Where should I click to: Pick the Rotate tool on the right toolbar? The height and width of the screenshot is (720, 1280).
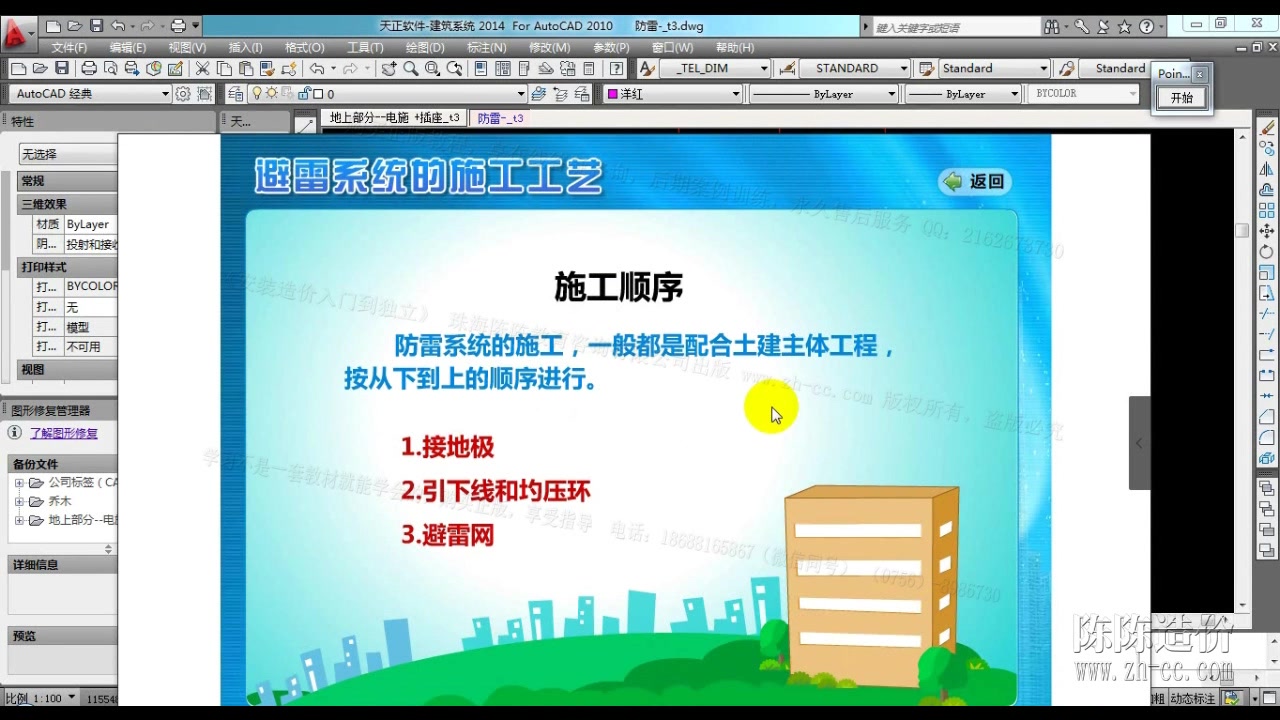click(x=1267, y=249)
